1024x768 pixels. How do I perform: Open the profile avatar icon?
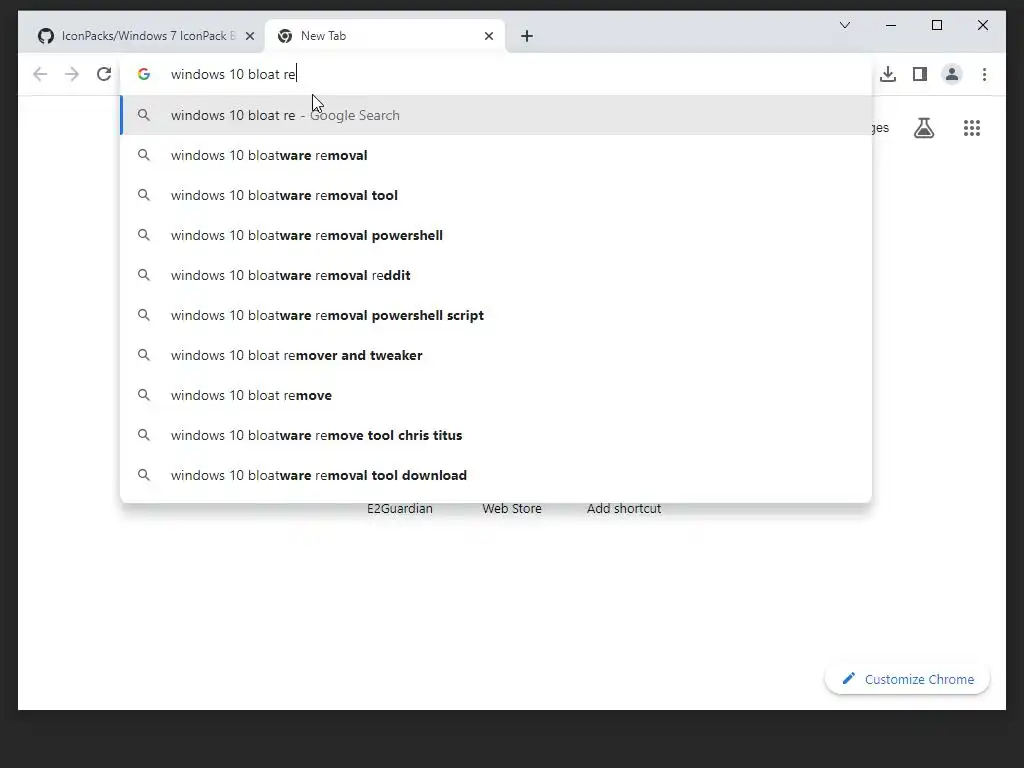(x=952, y=74)
